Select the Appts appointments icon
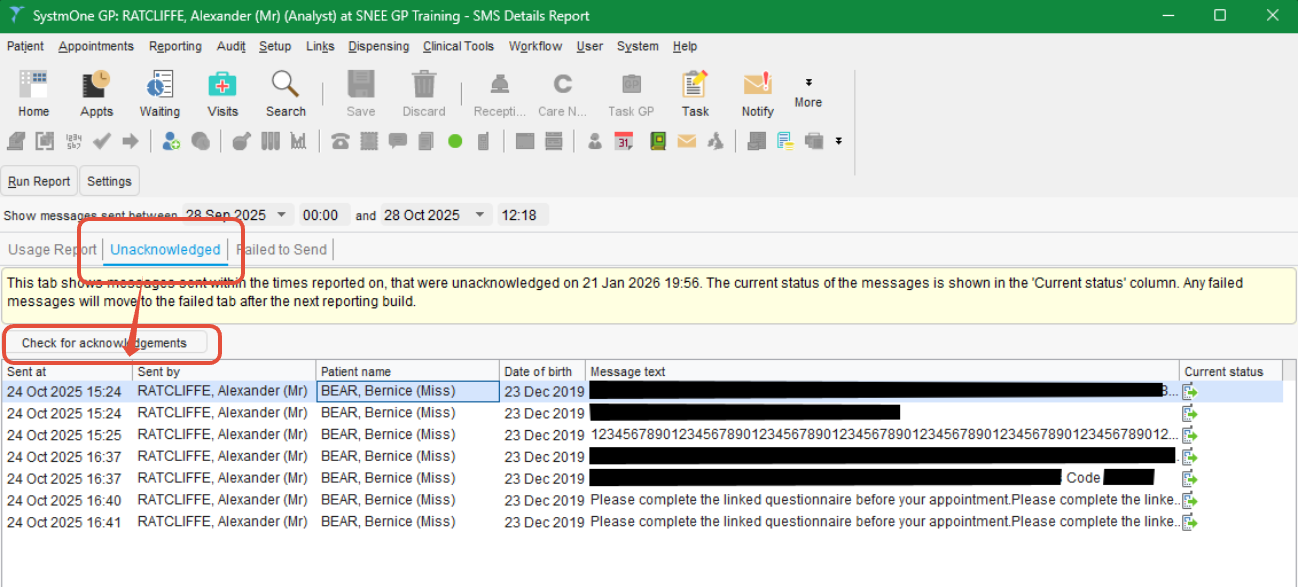The width and height of the screenshot is (1298, 587). [x=96, y=92]
